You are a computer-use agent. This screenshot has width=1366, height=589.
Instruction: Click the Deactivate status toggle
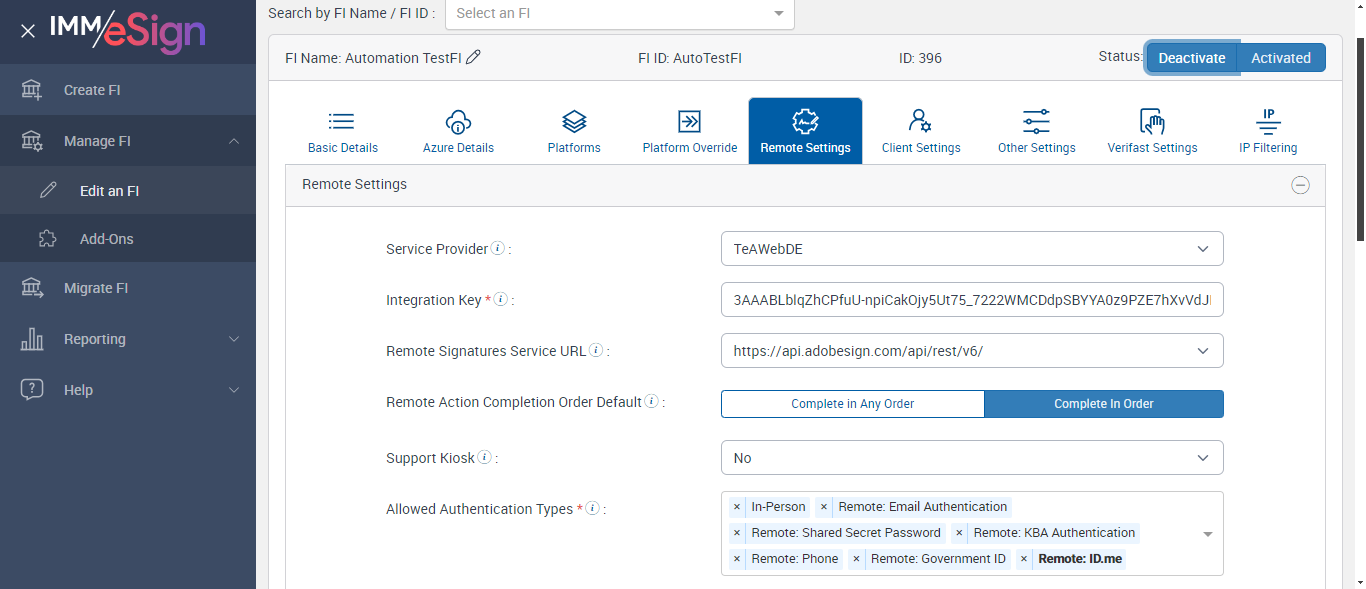pyautogui.click(x=1191, y=58)
